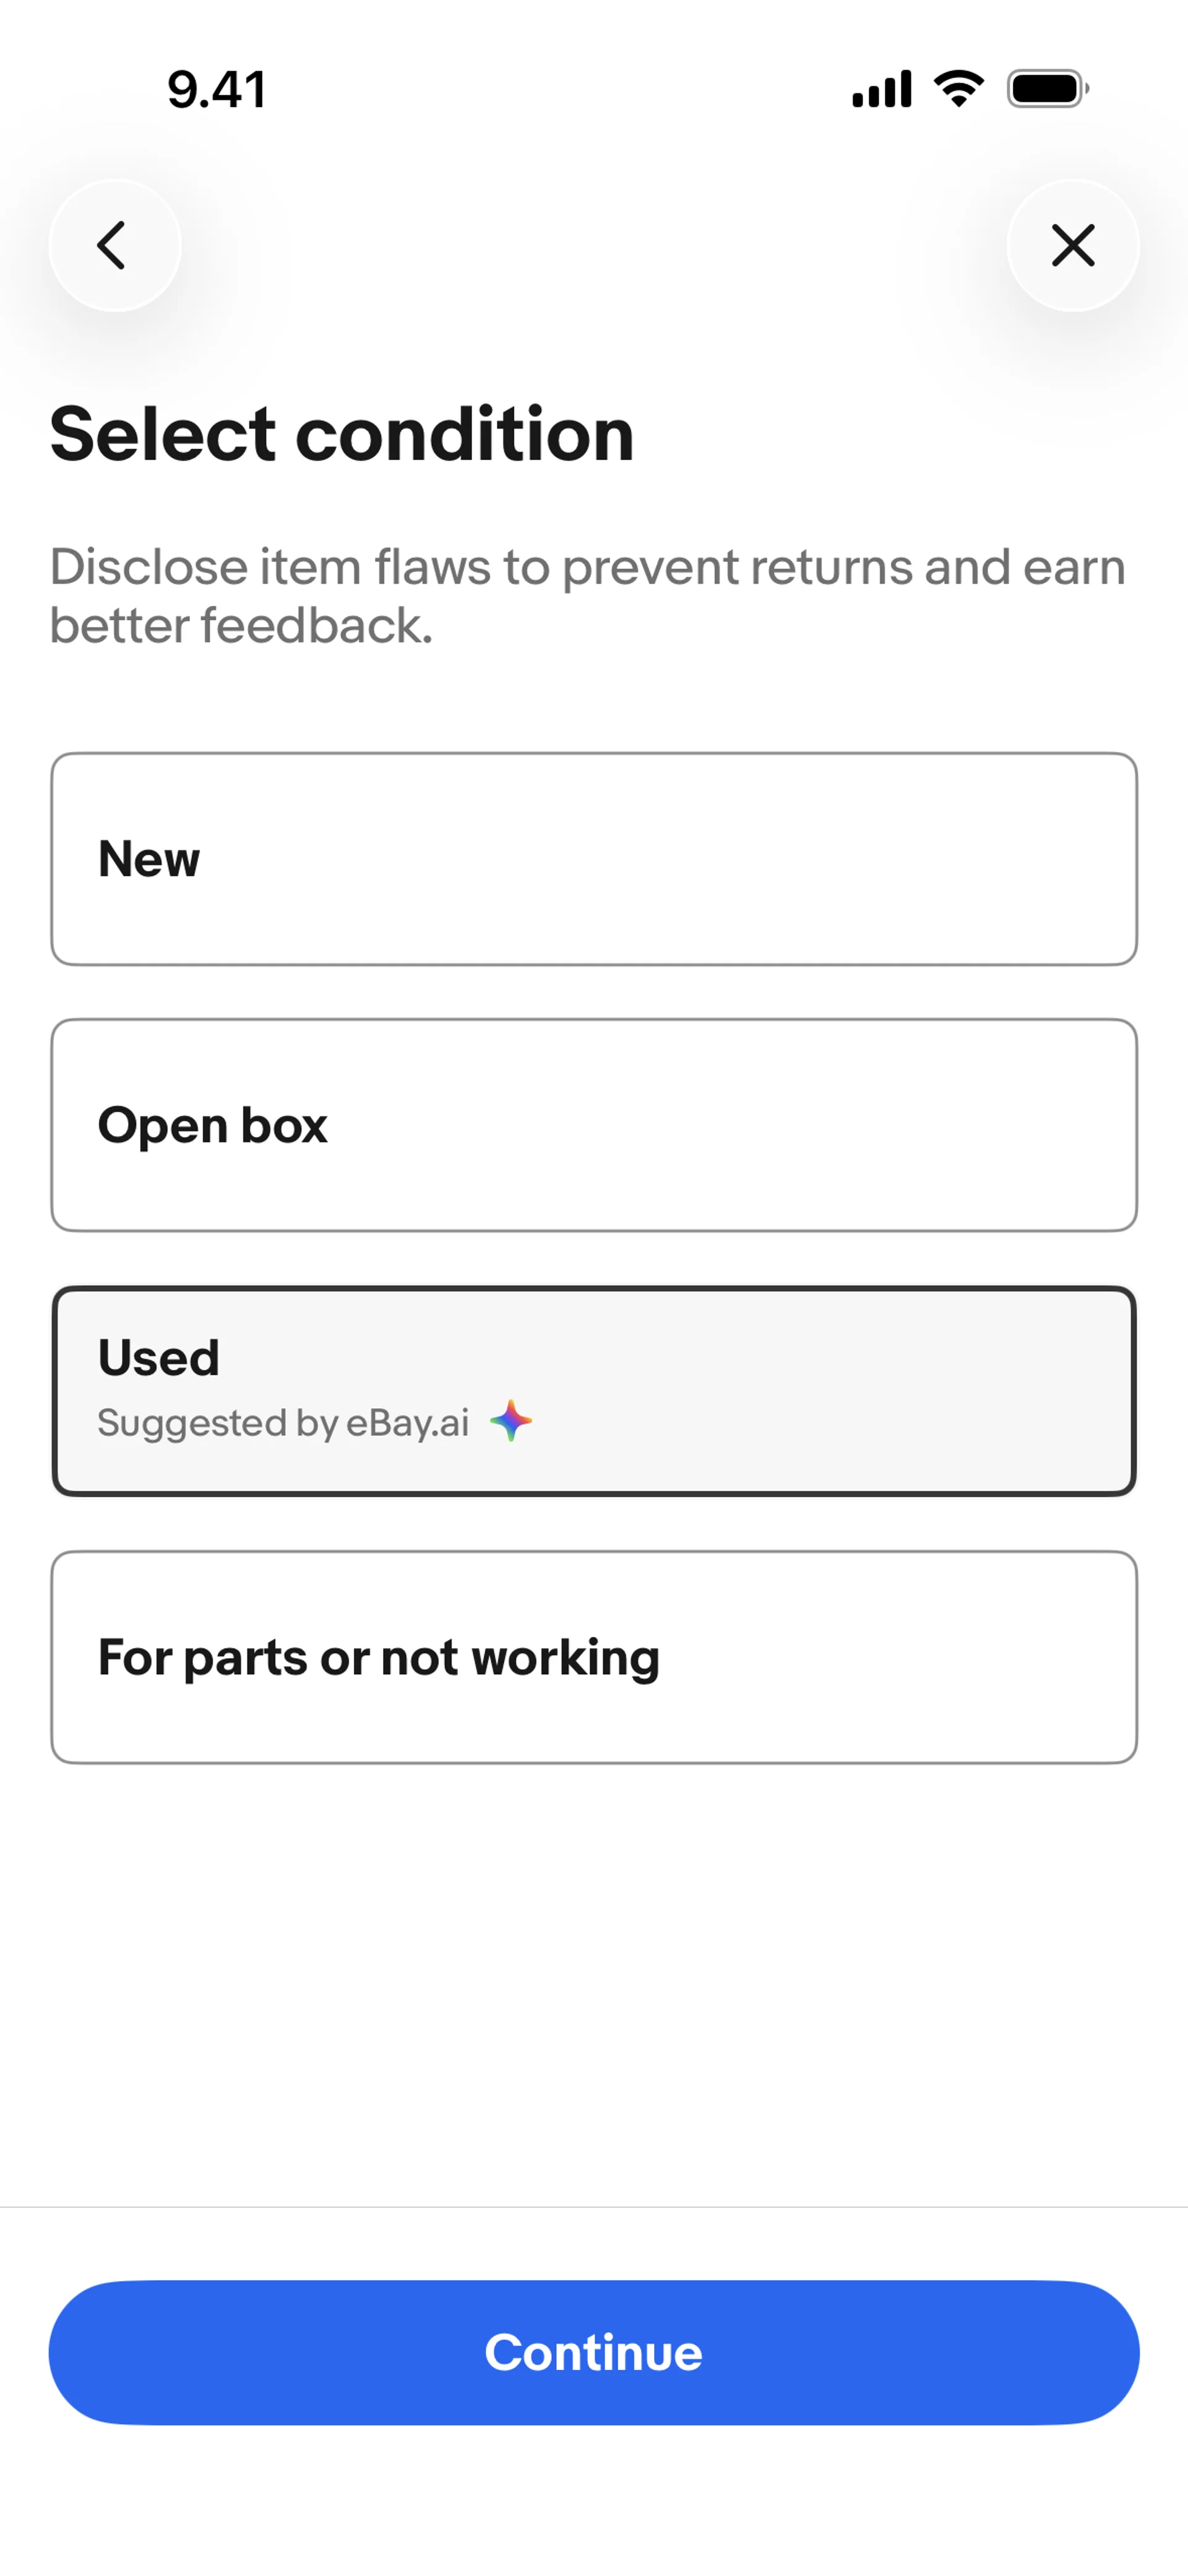Select the Open box condition

594,1125
